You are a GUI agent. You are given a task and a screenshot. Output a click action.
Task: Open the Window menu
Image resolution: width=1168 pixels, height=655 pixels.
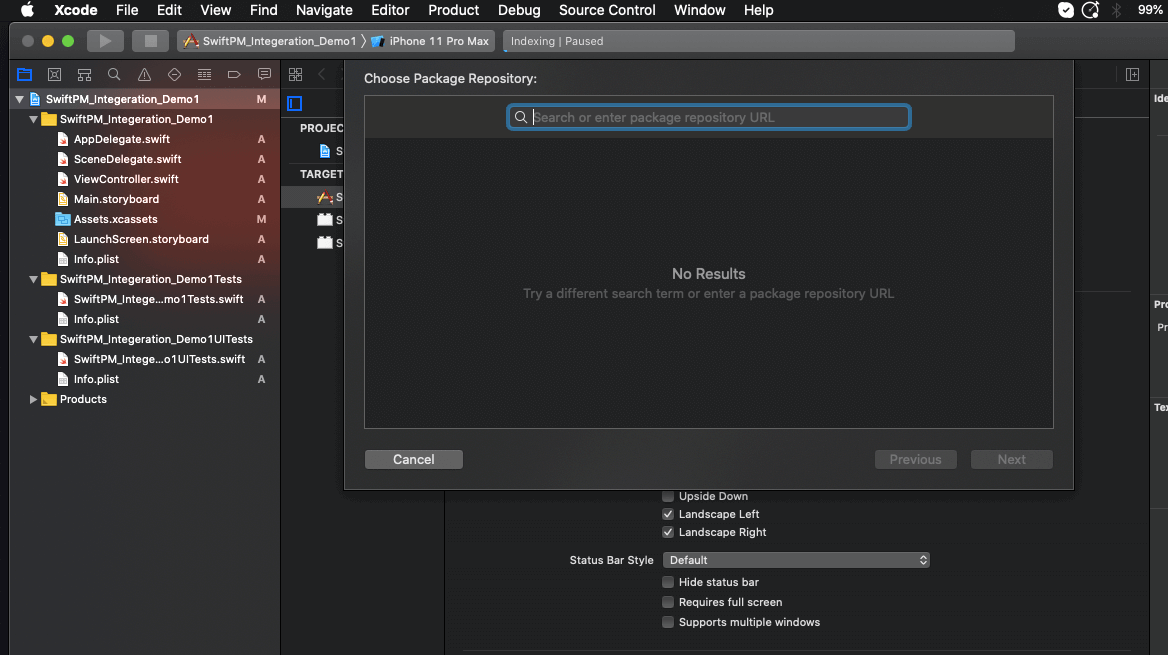tap(699, 10)
